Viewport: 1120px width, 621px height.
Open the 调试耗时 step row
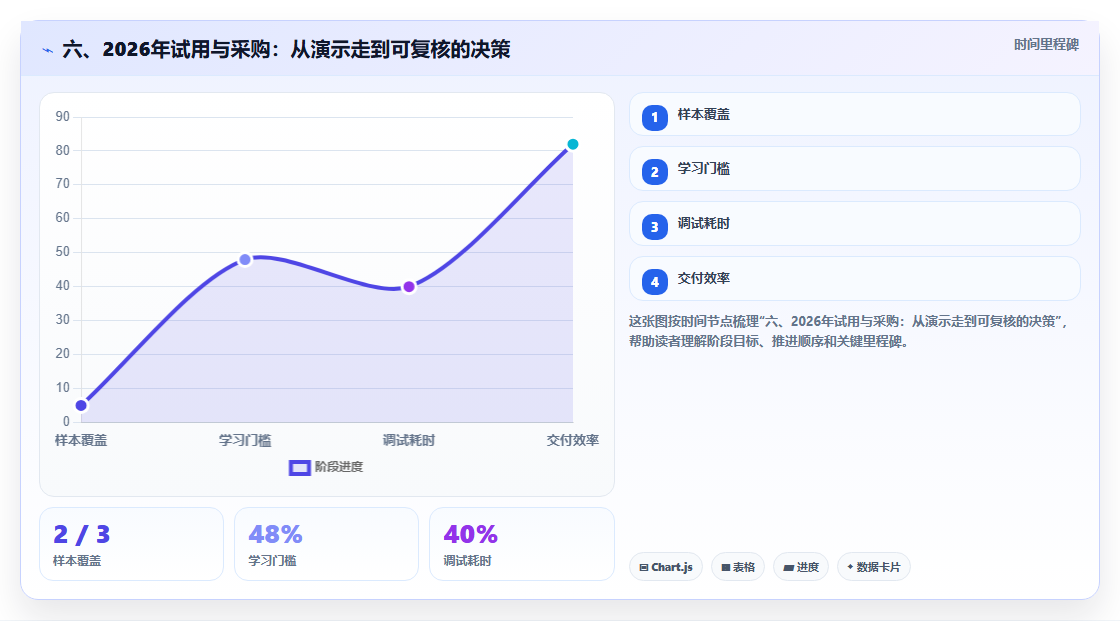coord(854,224)
